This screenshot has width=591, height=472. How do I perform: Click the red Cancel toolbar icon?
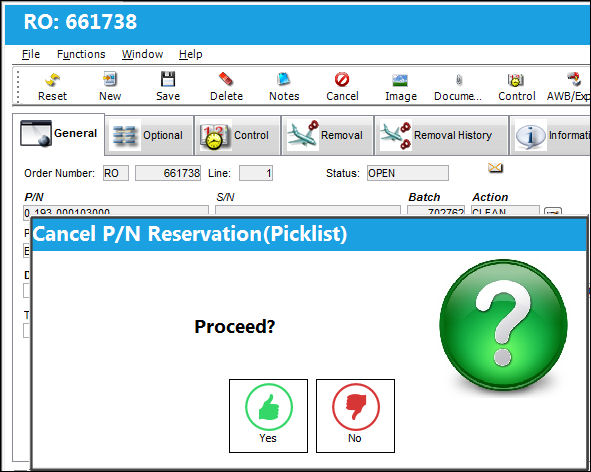(342, 87)
